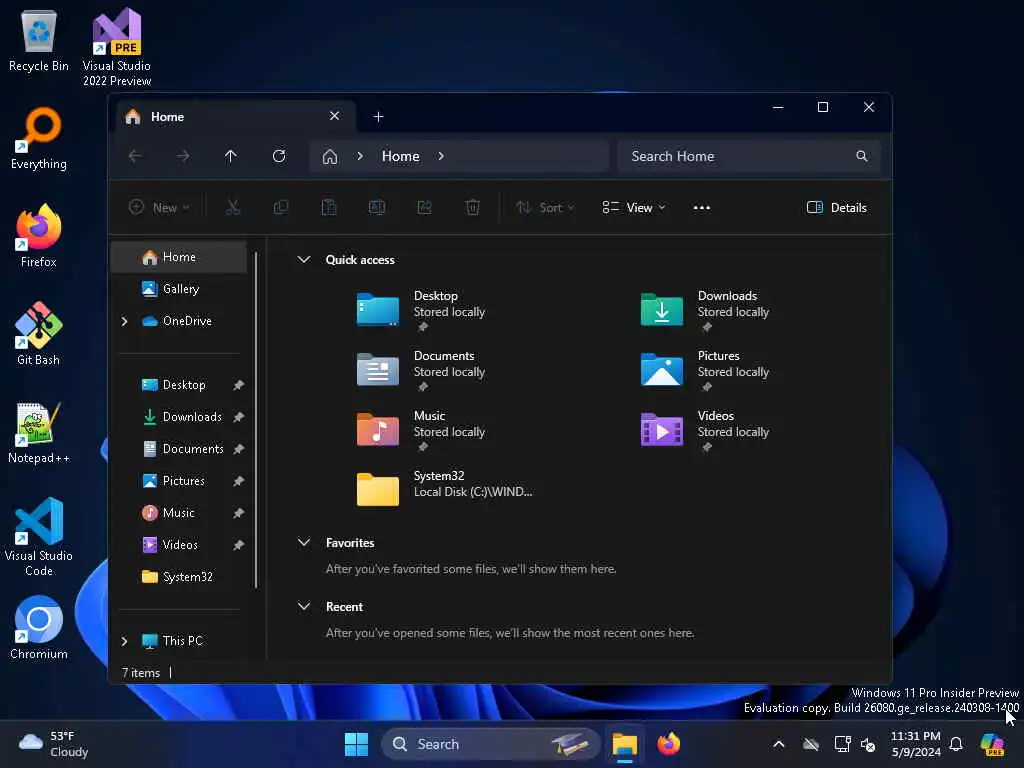Select pinned Desktop in navigation pane
The height and width of the screenshot is (768, 1024).
coord(178,385)
